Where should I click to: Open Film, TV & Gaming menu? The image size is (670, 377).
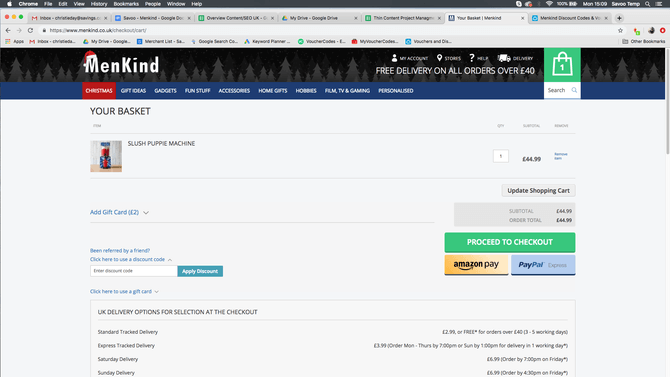(x=347, y=91)
